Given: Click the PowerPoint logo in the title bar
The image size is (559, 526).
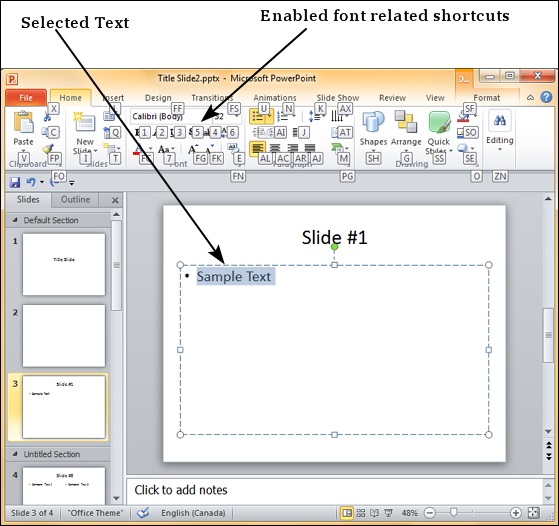Looking at the screenshot, I should pyautogui.click(x=12, y=79).
